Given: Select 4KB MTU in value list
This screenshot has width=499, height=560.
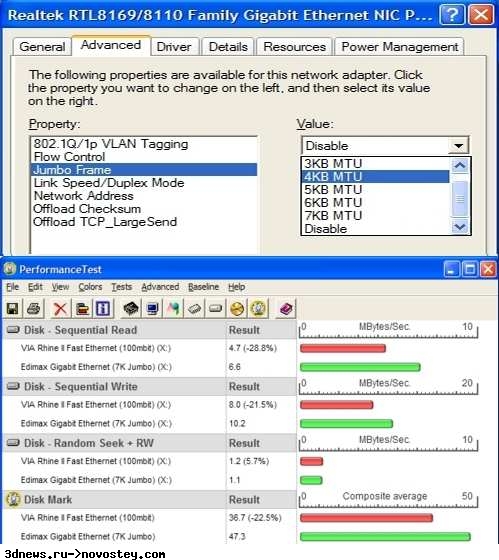Looking at the screenshot, I should click(375, 176).
